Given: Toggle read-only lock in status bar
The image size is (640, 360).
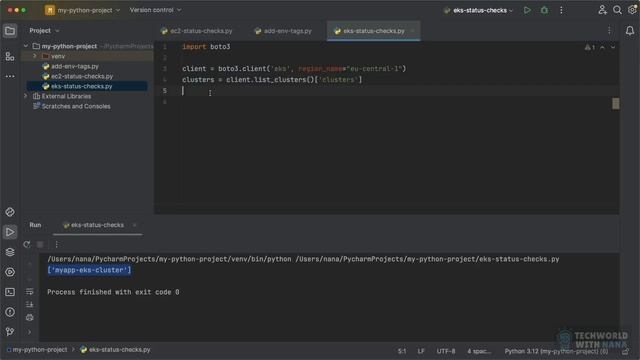Looking at the screenshot, I should (x=625, y=351).
